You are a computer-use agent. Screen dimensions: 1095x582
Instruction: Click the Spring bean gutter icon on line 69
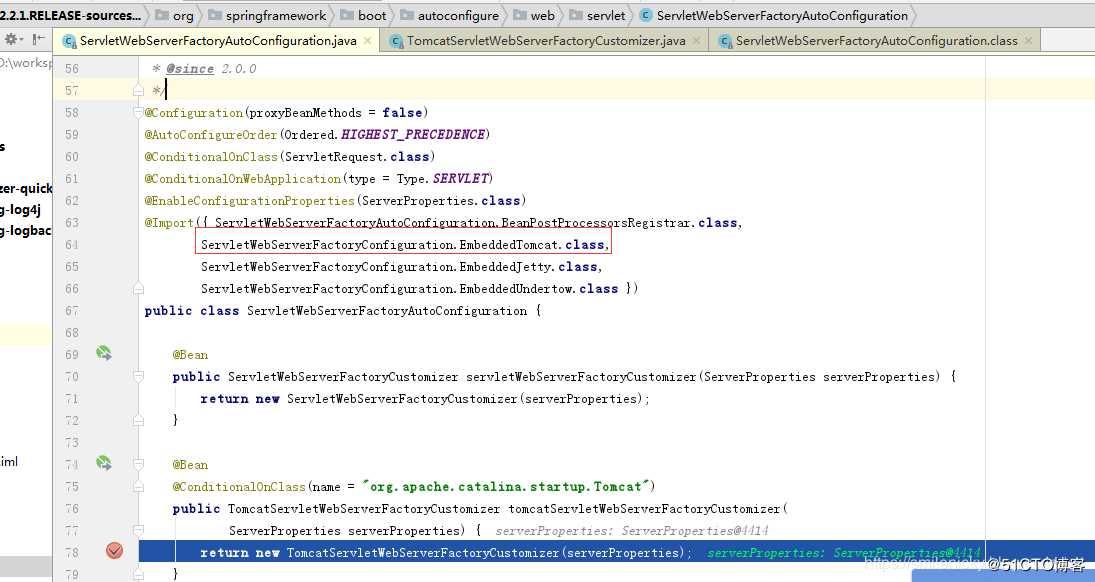pos(104,353)
